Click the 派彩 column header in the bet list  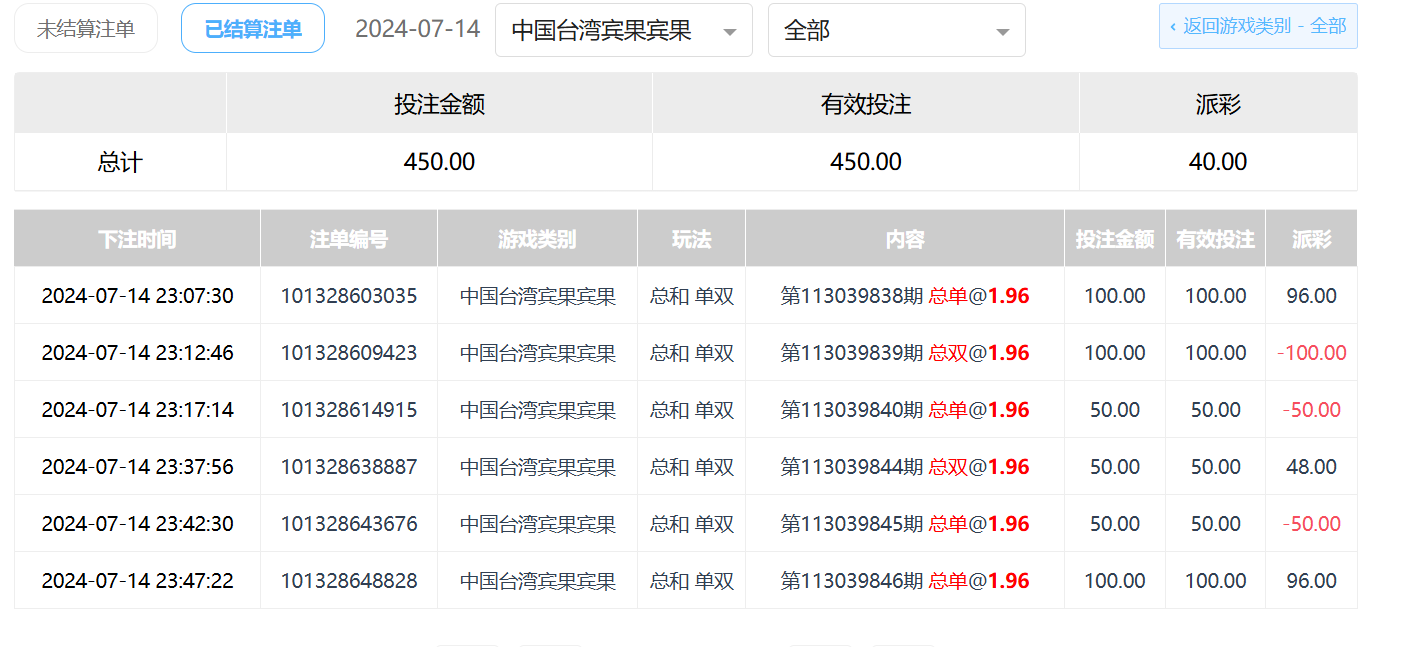point(1311,239)
